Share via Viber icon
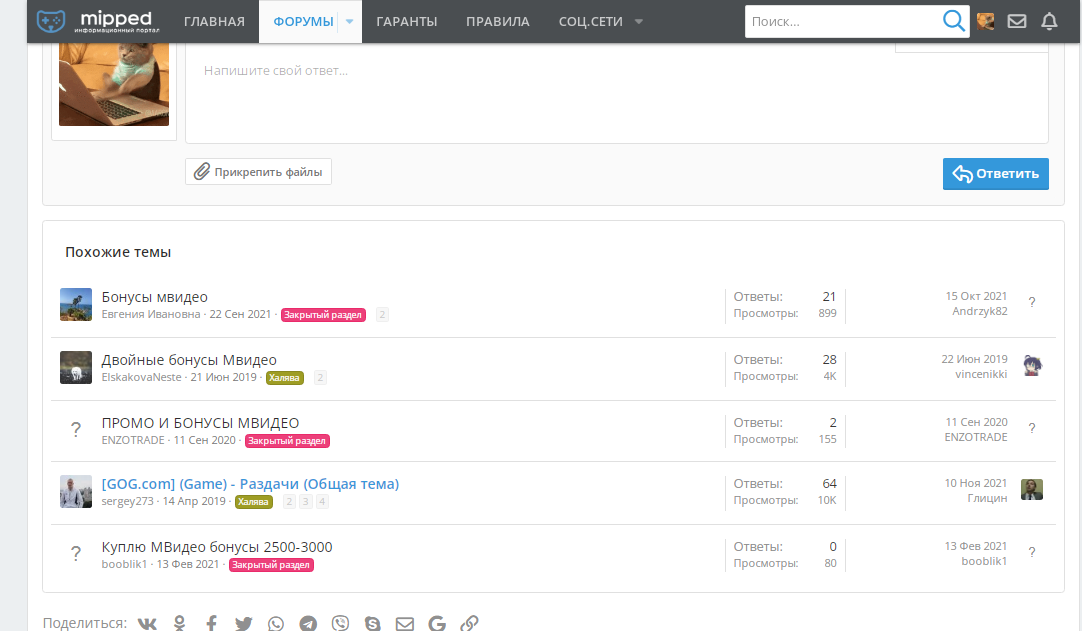This screenshot has height=631, width=1082. click(340, 623)
